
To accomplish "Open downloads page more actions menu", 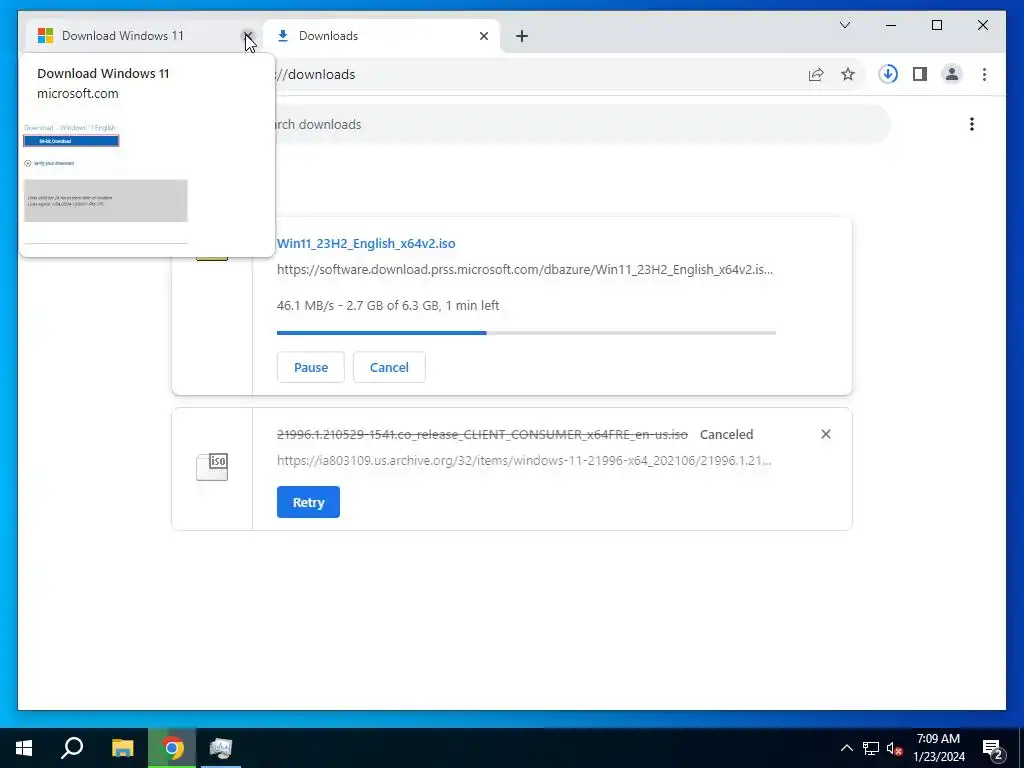I will tap(972, 124).
